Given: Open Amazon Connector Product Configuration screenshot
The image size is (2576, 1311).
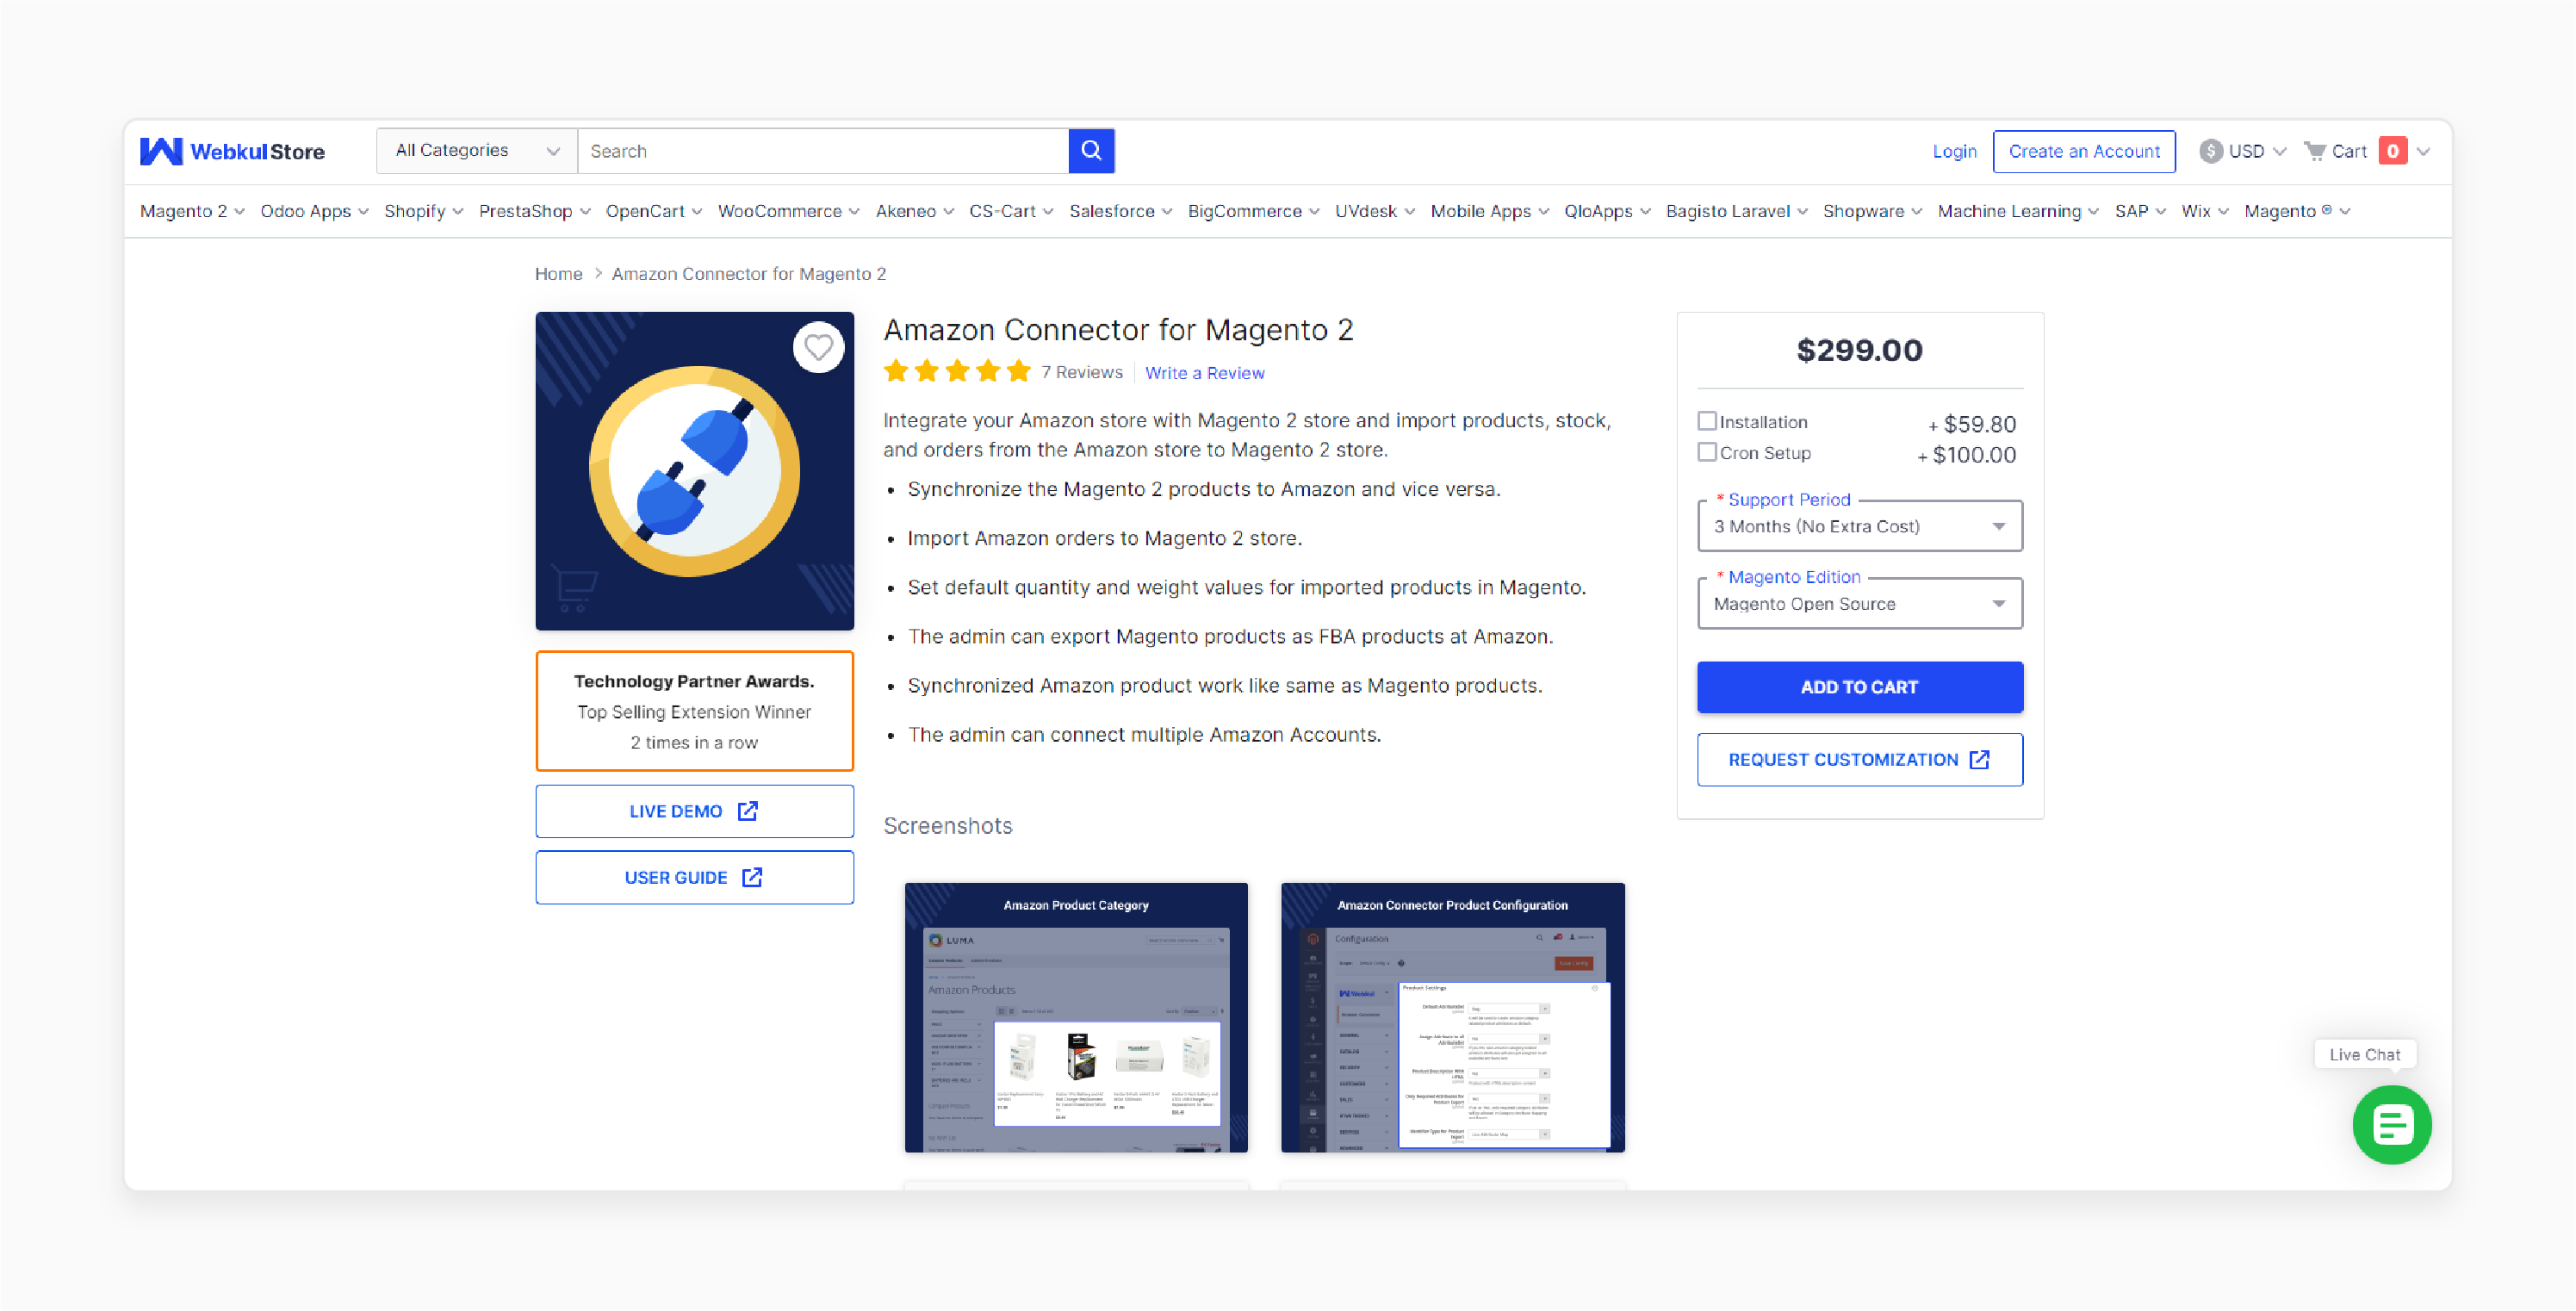Looking at the screenshot, I should coord(1452,1017).
